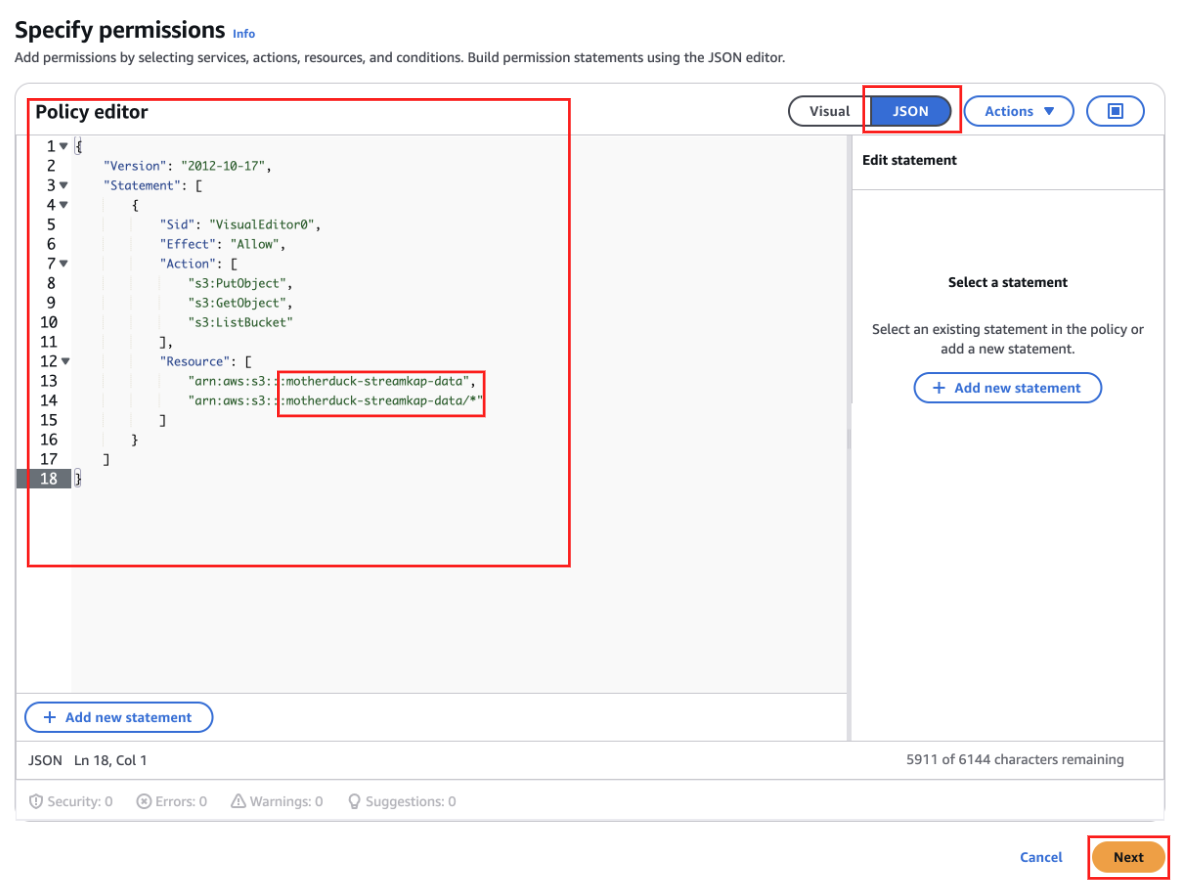
Task: Open the Actions dropdown menu
Action: (1018, 111)
